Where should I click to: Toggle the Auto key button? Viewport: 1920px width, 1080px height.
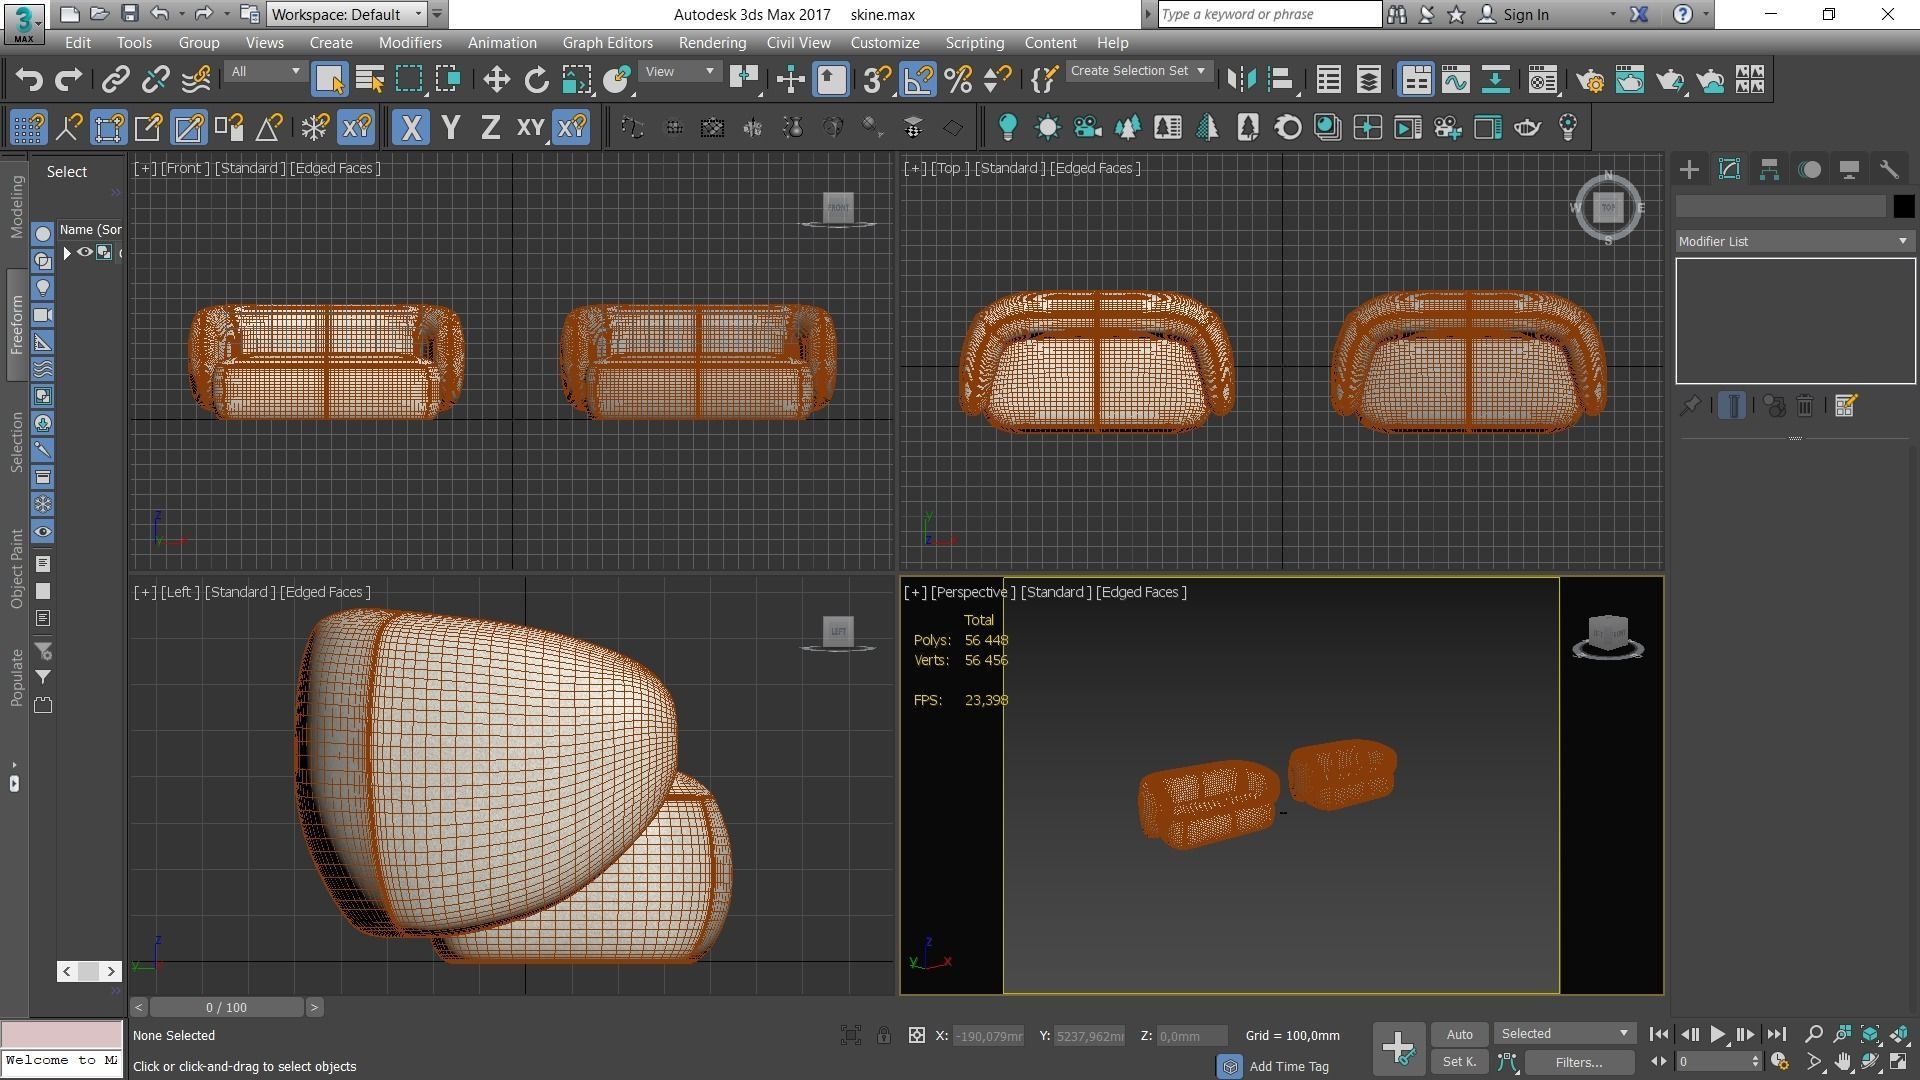1459,1034
